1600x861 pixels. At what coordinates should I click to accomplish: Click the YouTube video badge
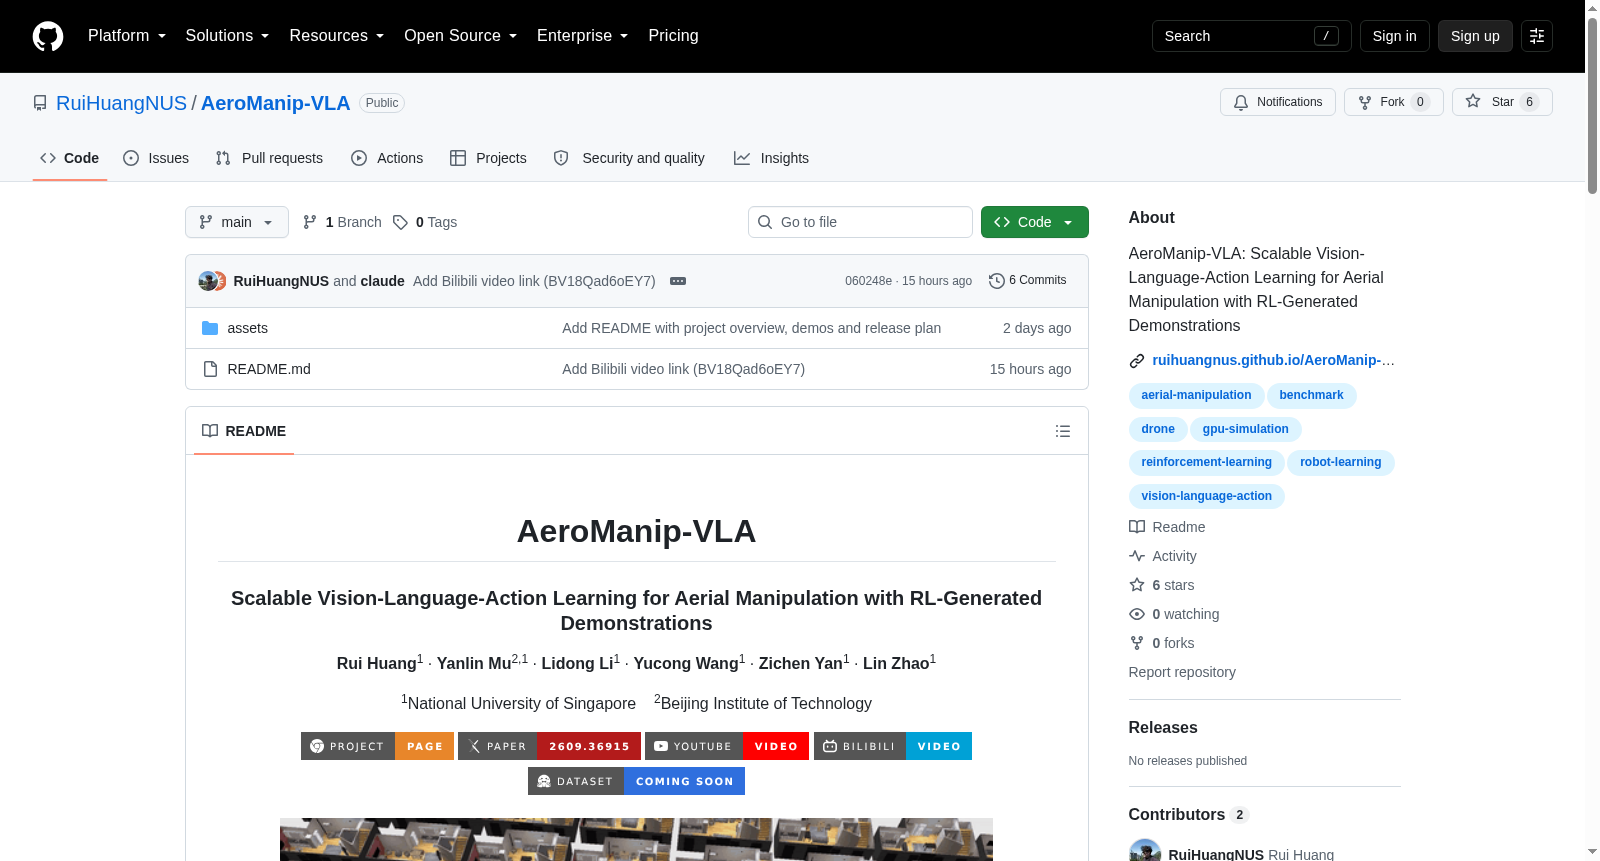[x=727, y=746]
